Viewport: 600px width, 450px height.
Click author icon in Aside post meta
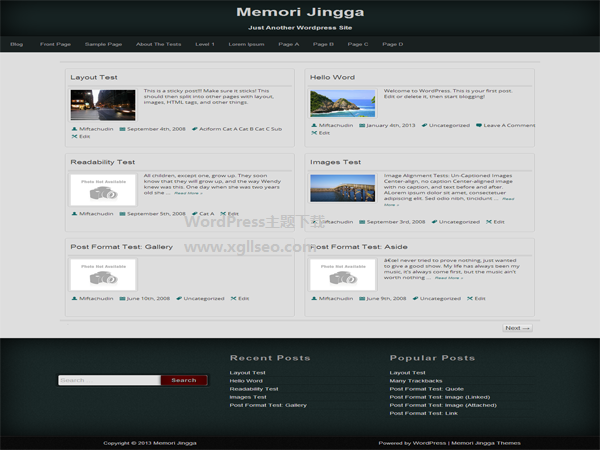[314, 298]
